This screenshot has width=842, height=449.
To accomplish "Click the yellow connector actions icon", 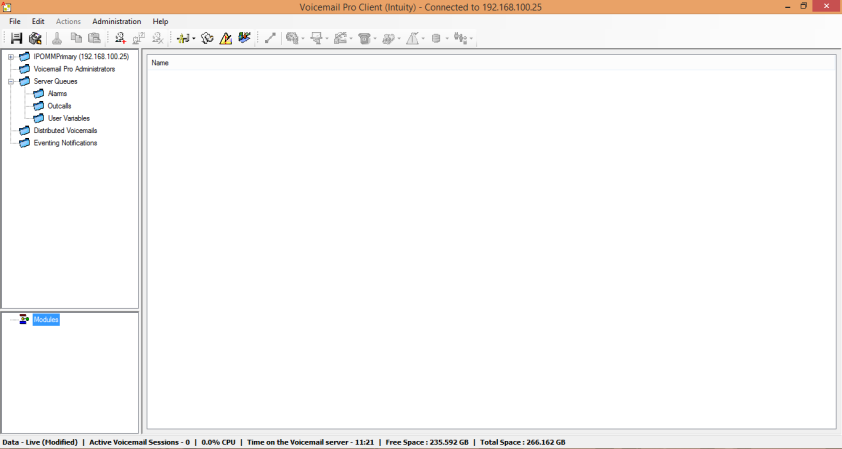I will pyautogui.click(x=183, y=38).
